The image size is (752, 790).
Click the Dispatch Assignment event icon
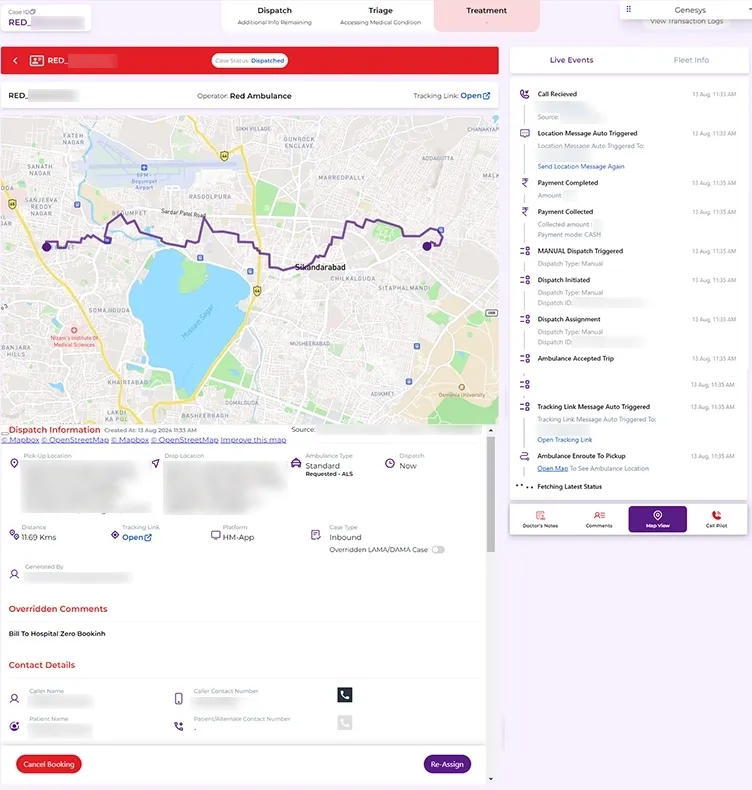click(525, 319)
